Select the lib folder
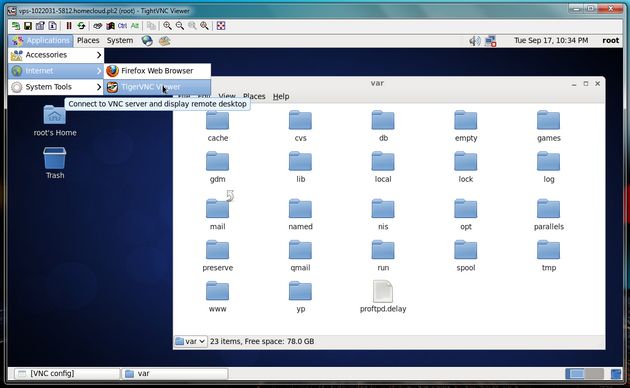The width and height of the screenshot is (630, 388). [300, 167]
